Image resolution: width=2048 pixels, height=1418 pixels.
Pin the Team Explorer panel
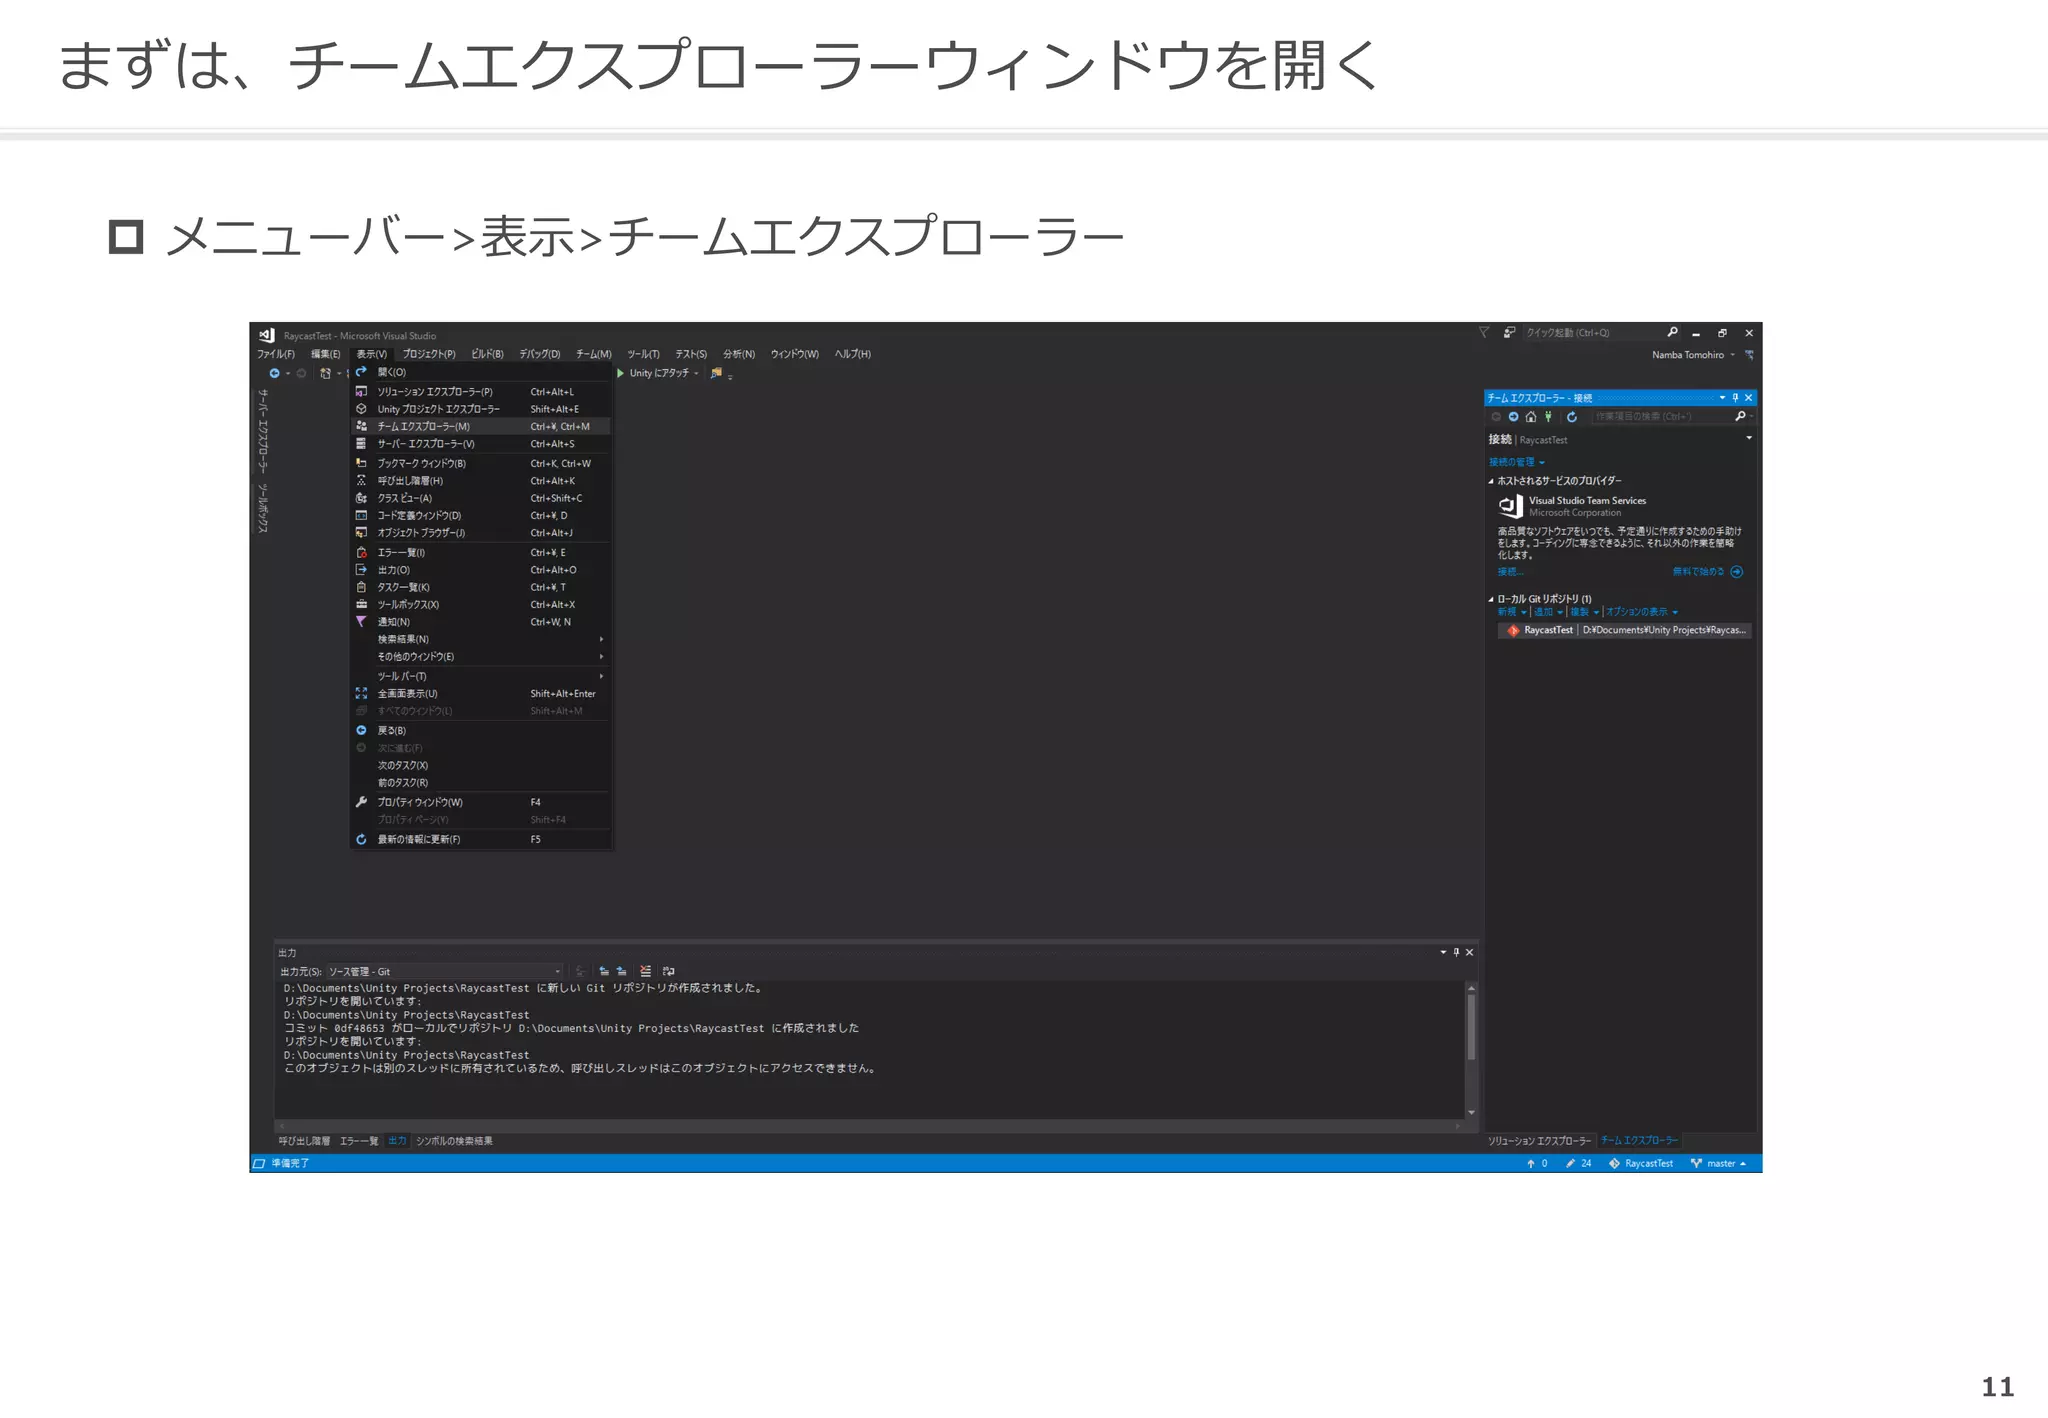click(x=1735, y=398)
